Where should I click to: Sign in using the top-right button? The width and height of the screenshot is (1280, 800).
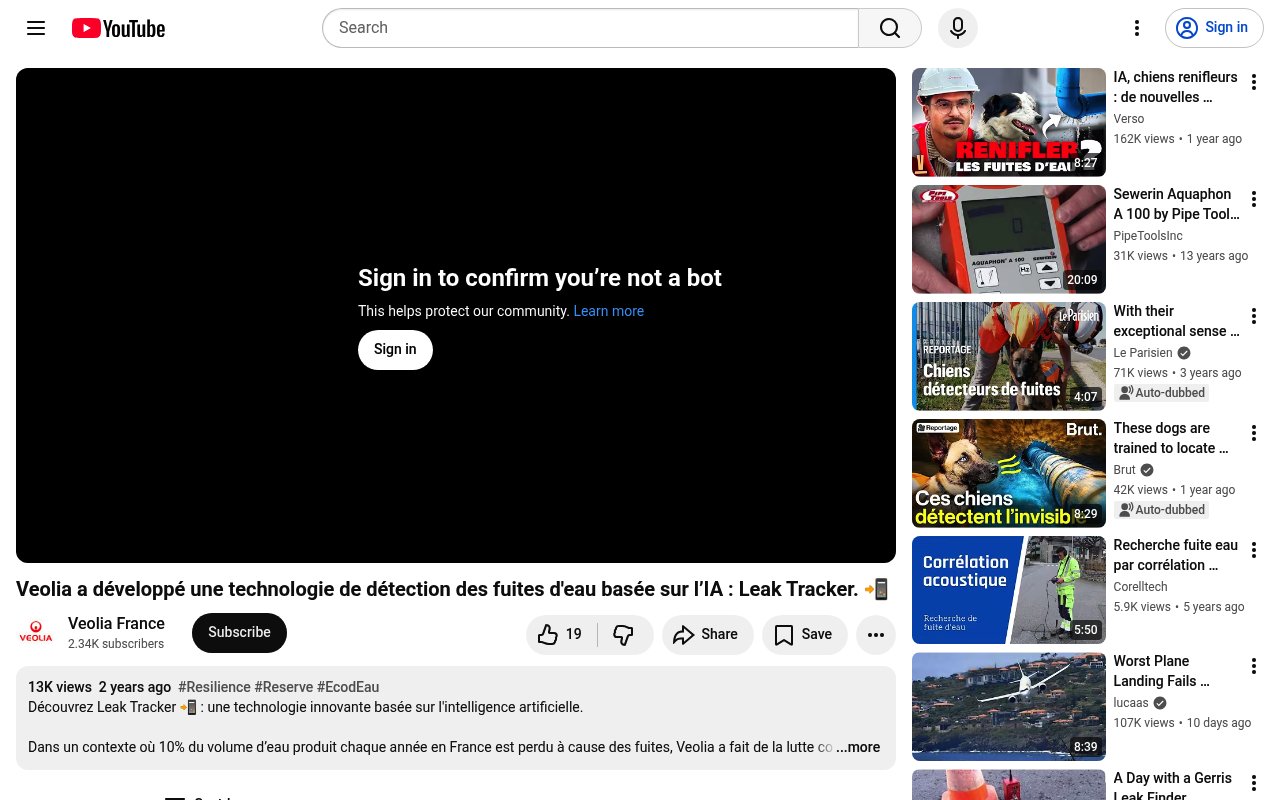1214,28
